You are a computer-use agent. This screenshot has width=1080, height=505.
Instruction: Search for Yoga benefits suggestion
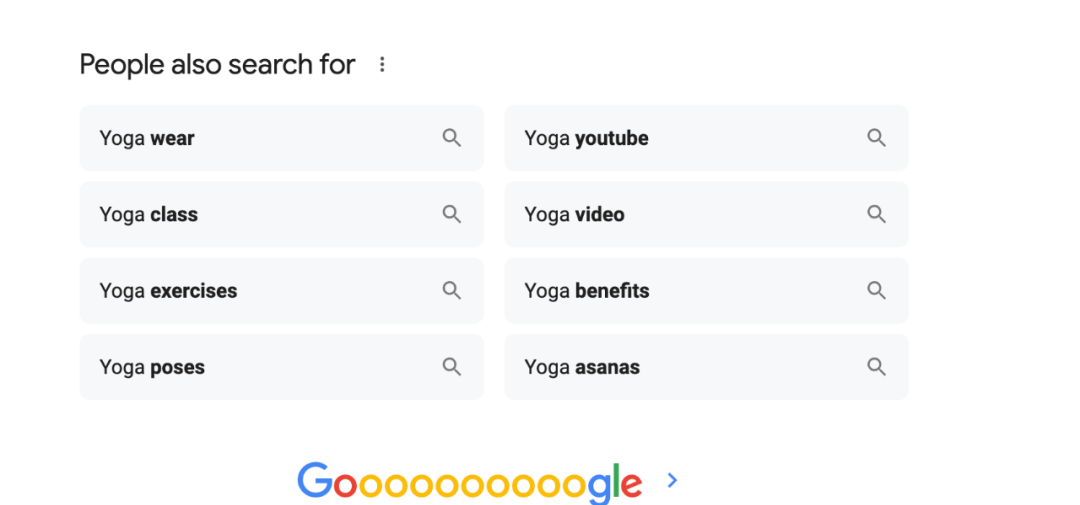[586, 291]
